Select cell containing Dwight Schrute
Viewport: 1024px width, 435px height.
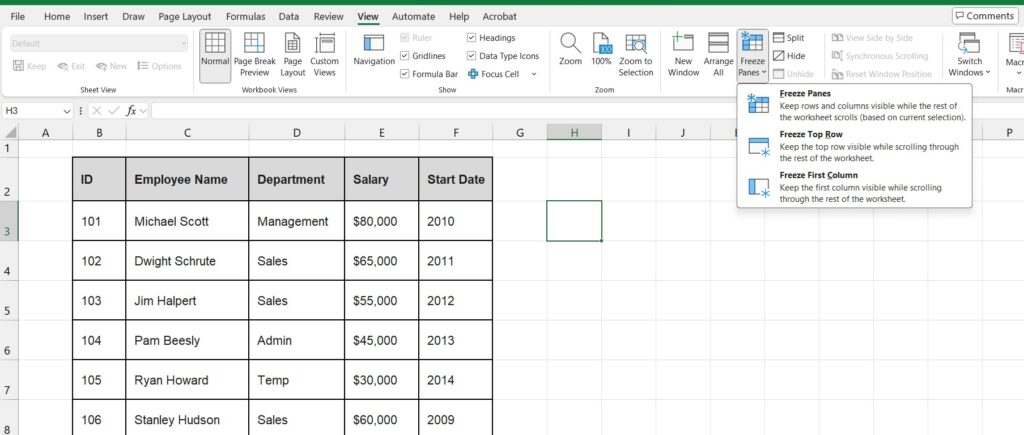[x=187, y=261]
